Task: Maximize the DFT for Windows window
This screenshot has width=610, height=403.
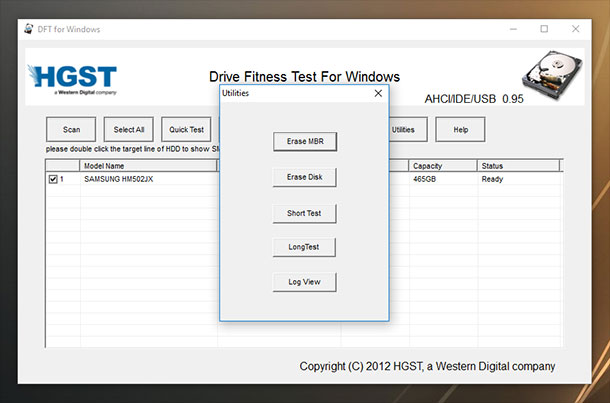Action: [x=544, y=29]
